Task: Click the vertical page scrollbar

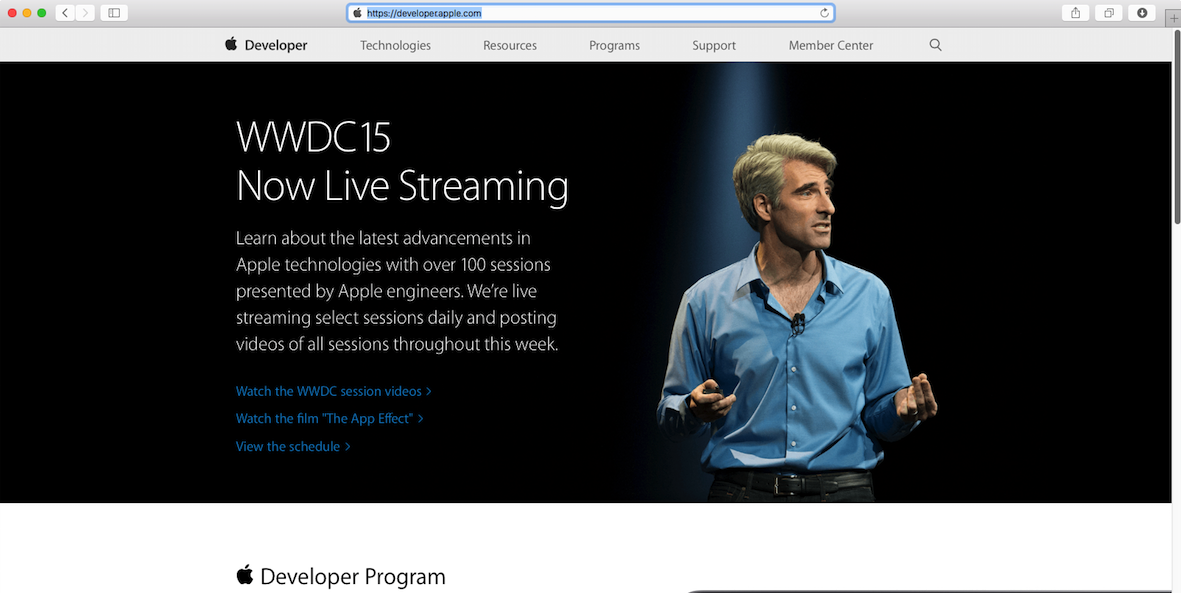Action: coord(1176,150)
